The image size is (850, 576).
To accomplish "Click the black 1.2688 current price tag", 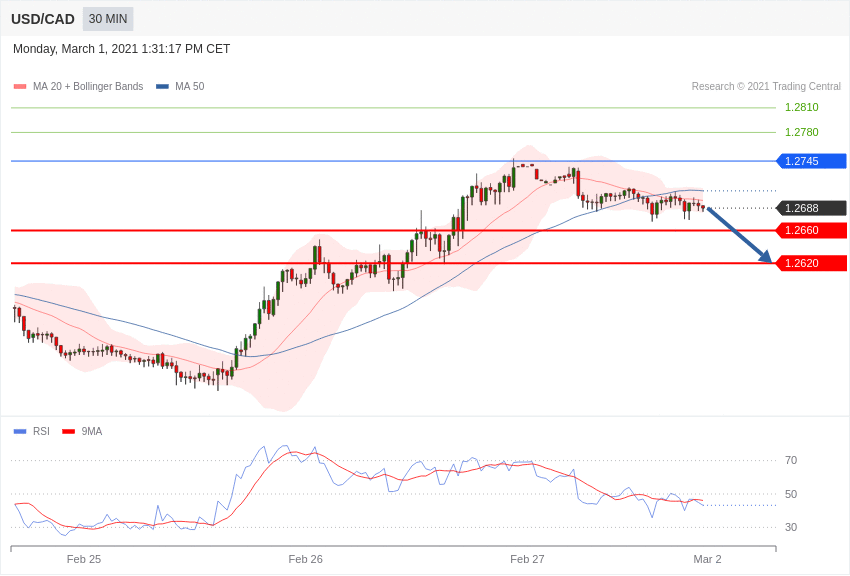I will point(811,208).
